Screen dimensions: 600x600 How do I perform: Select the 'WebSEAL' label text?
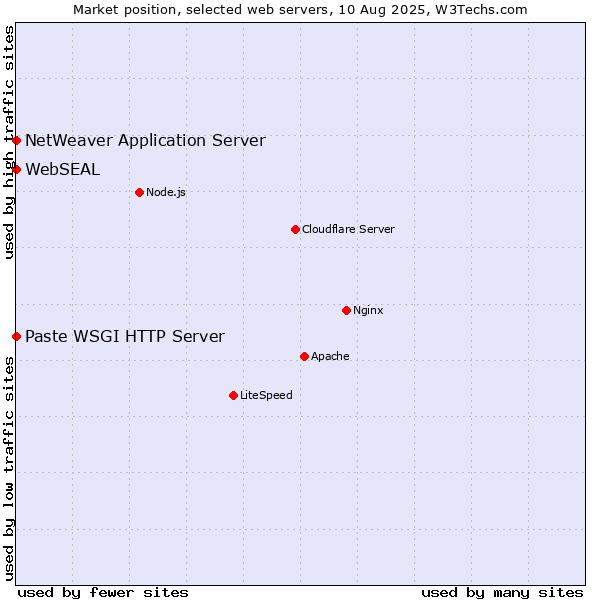[x=63, y=170]
